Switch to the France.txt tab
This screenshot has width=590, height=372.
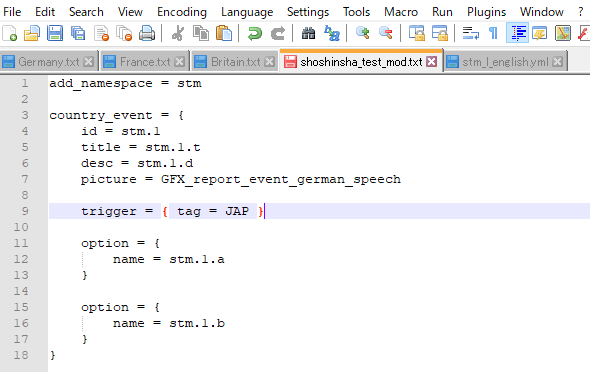pos(145,62)
